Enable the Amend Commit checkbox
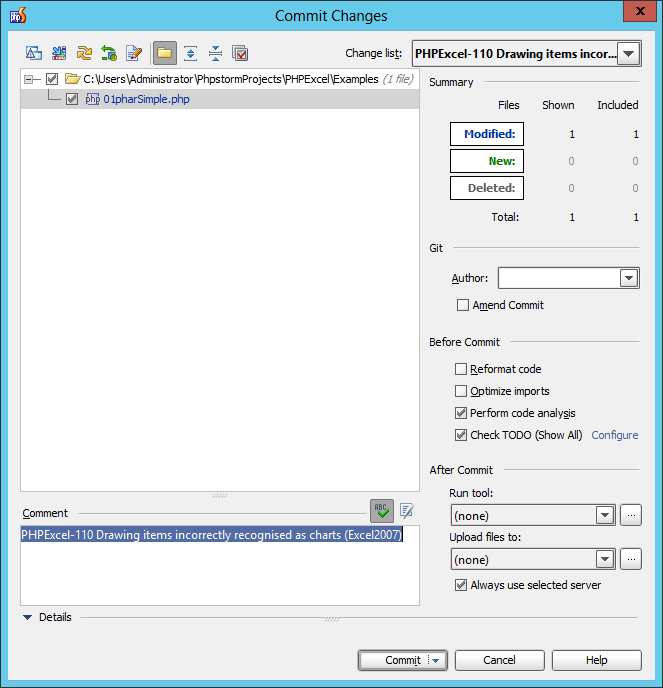 pos(463,305)
